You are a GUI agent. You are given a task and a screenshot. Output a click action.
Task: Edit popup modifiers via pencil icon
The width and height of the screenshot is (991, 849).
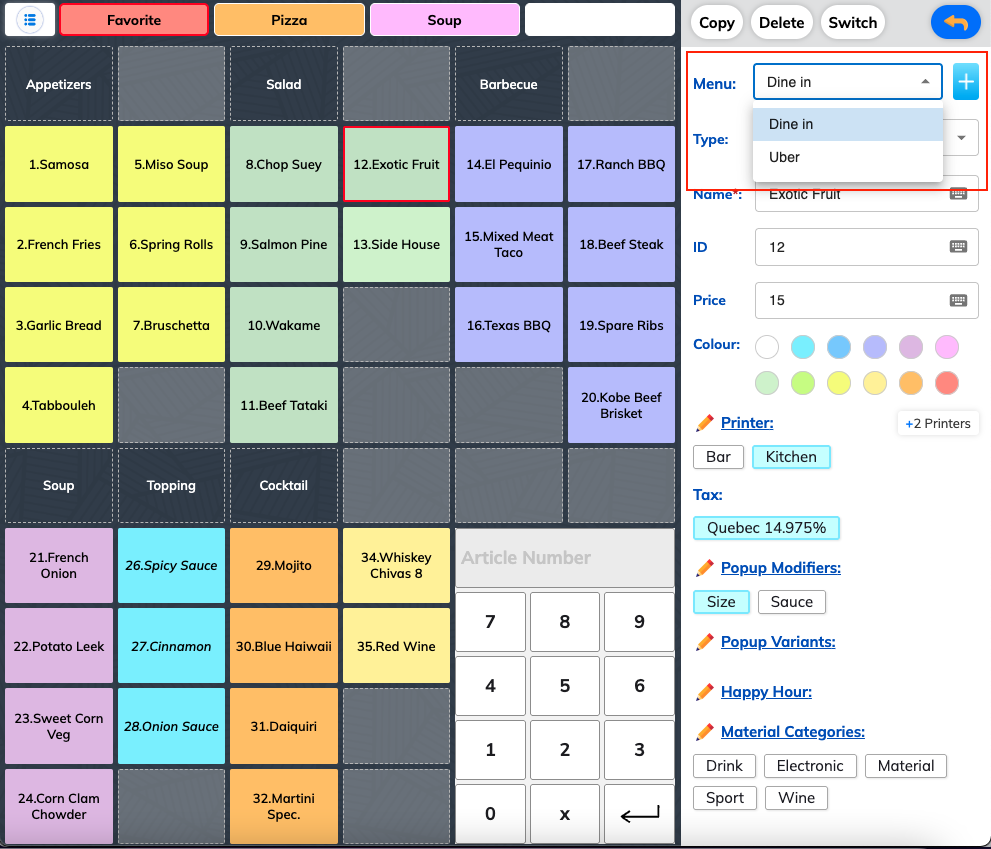[x=704, y=568]
